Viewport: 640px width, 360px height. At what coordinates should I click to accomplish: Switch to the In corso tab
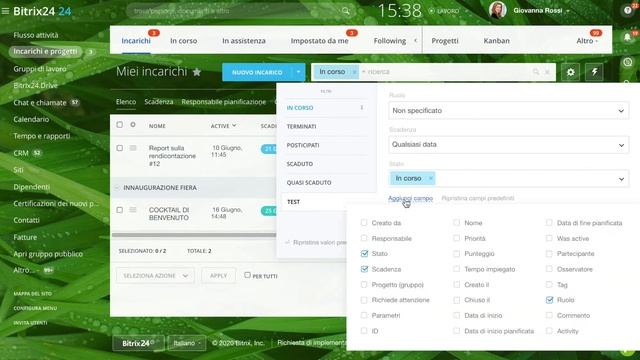click(x=183, y=41)
